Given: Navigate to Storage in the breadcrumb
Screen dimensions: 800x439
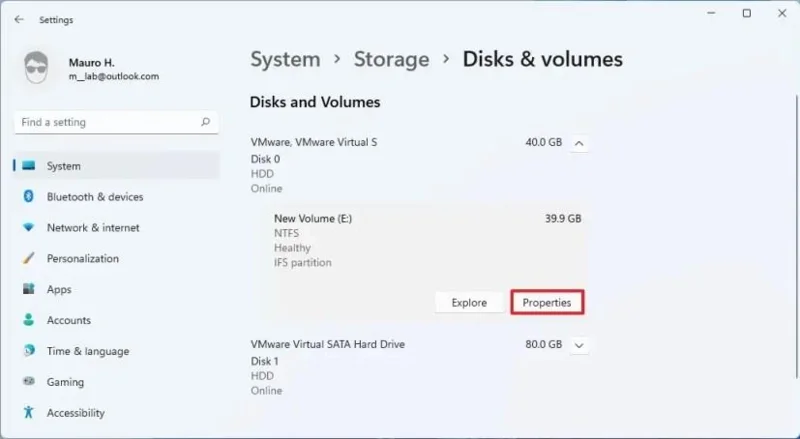Looking at the screenshot, I should [391, 59].
